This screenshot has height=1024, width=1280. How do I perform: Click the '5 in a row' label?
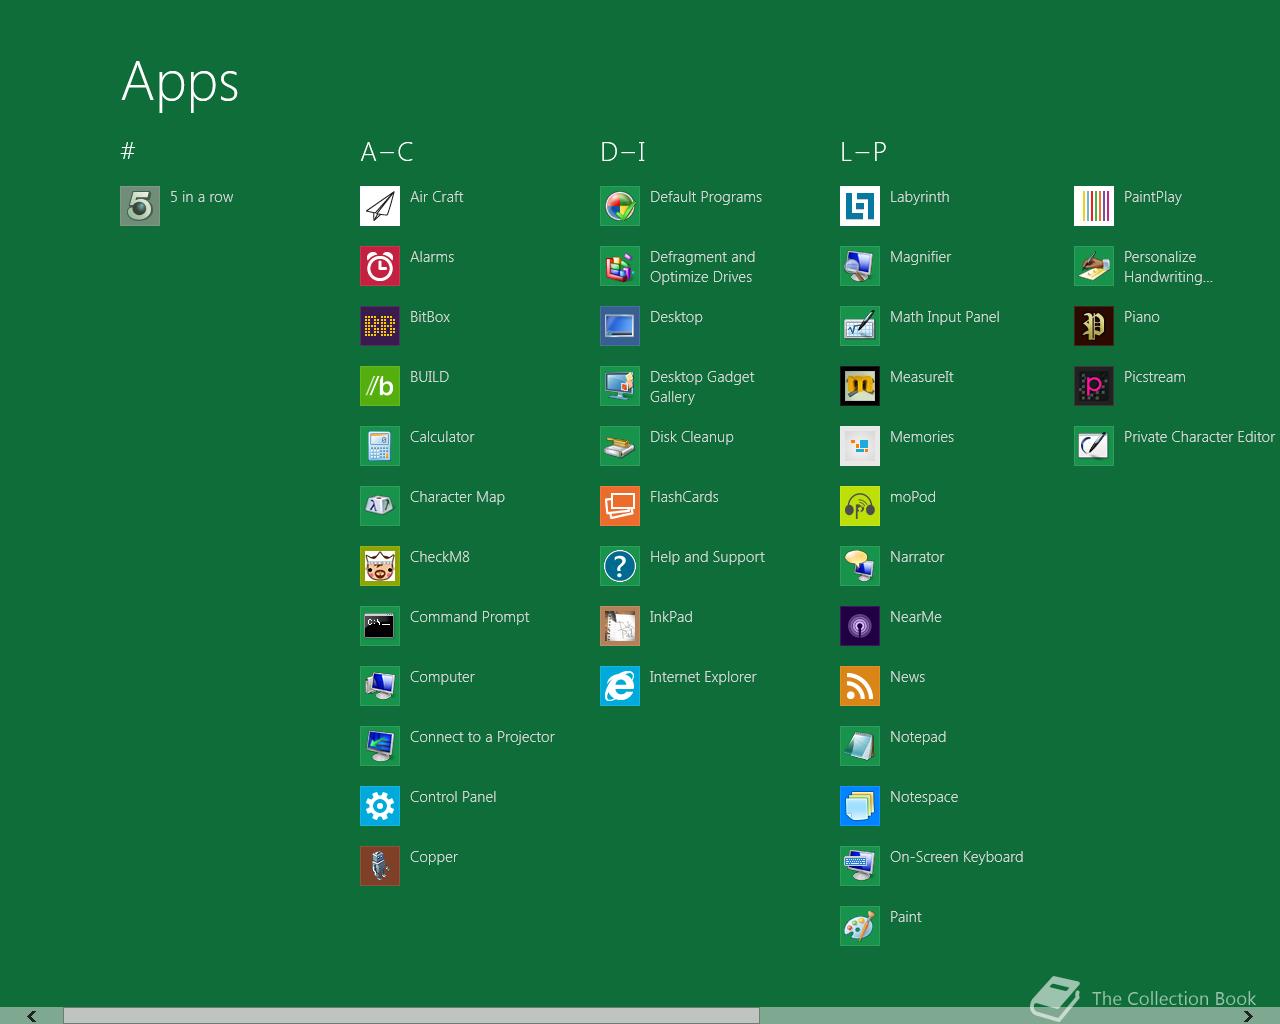(x=201, y=197)
